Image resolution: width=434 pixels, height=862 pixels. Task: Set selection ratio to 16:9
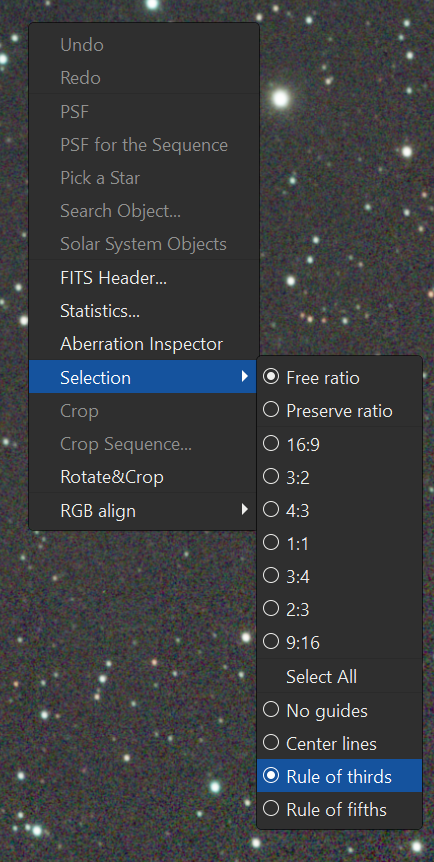coord(339,444)
